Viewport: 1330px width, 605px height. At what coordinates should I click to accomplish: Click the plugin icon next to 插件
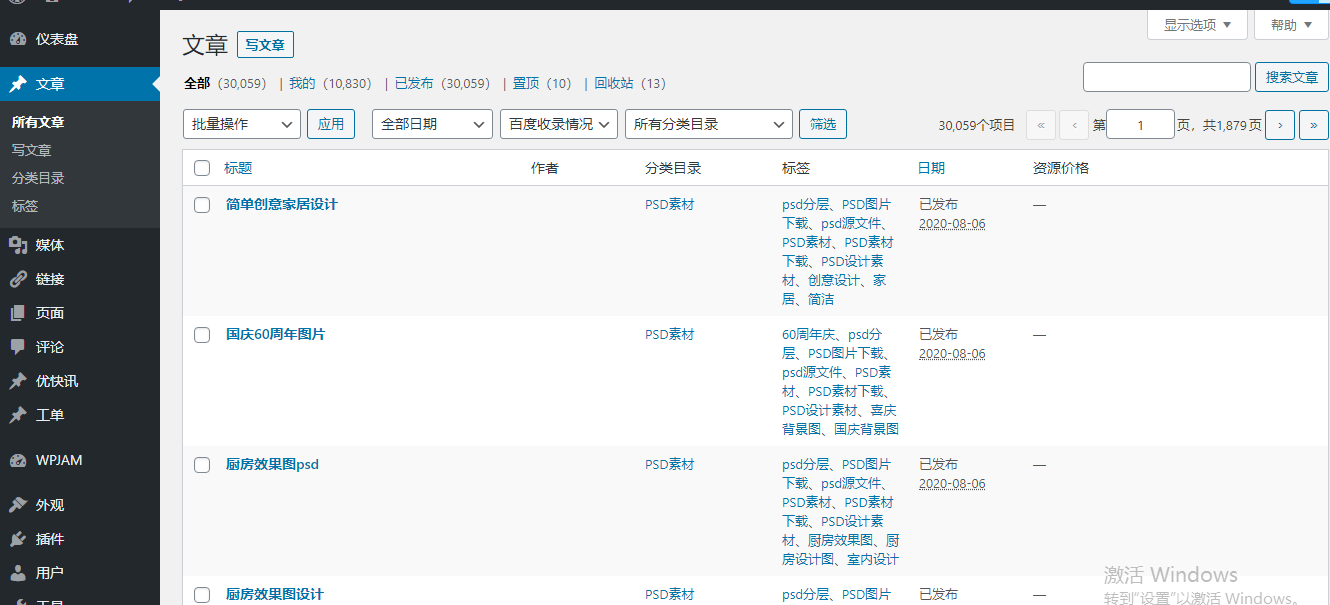pyautogui.click(x=18, y=539)
